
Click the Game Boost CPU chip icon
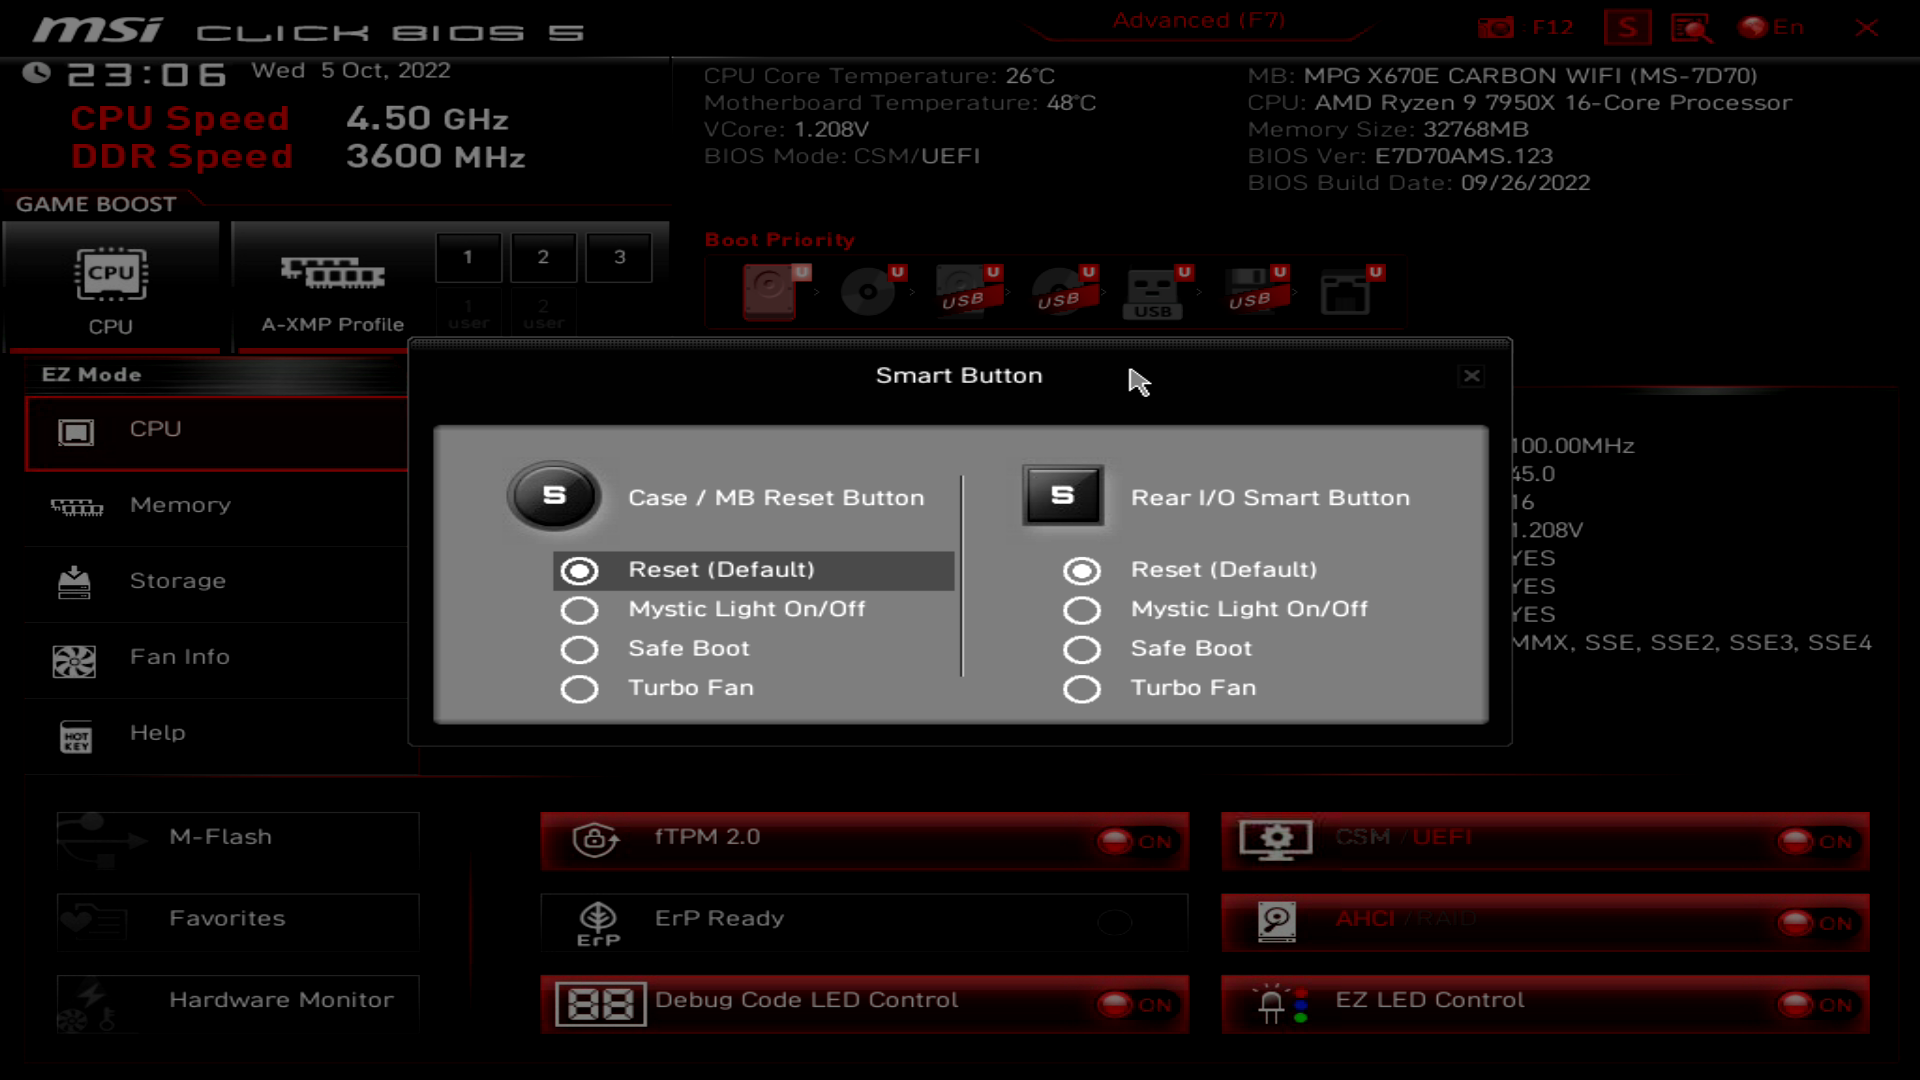click(110, 274)
